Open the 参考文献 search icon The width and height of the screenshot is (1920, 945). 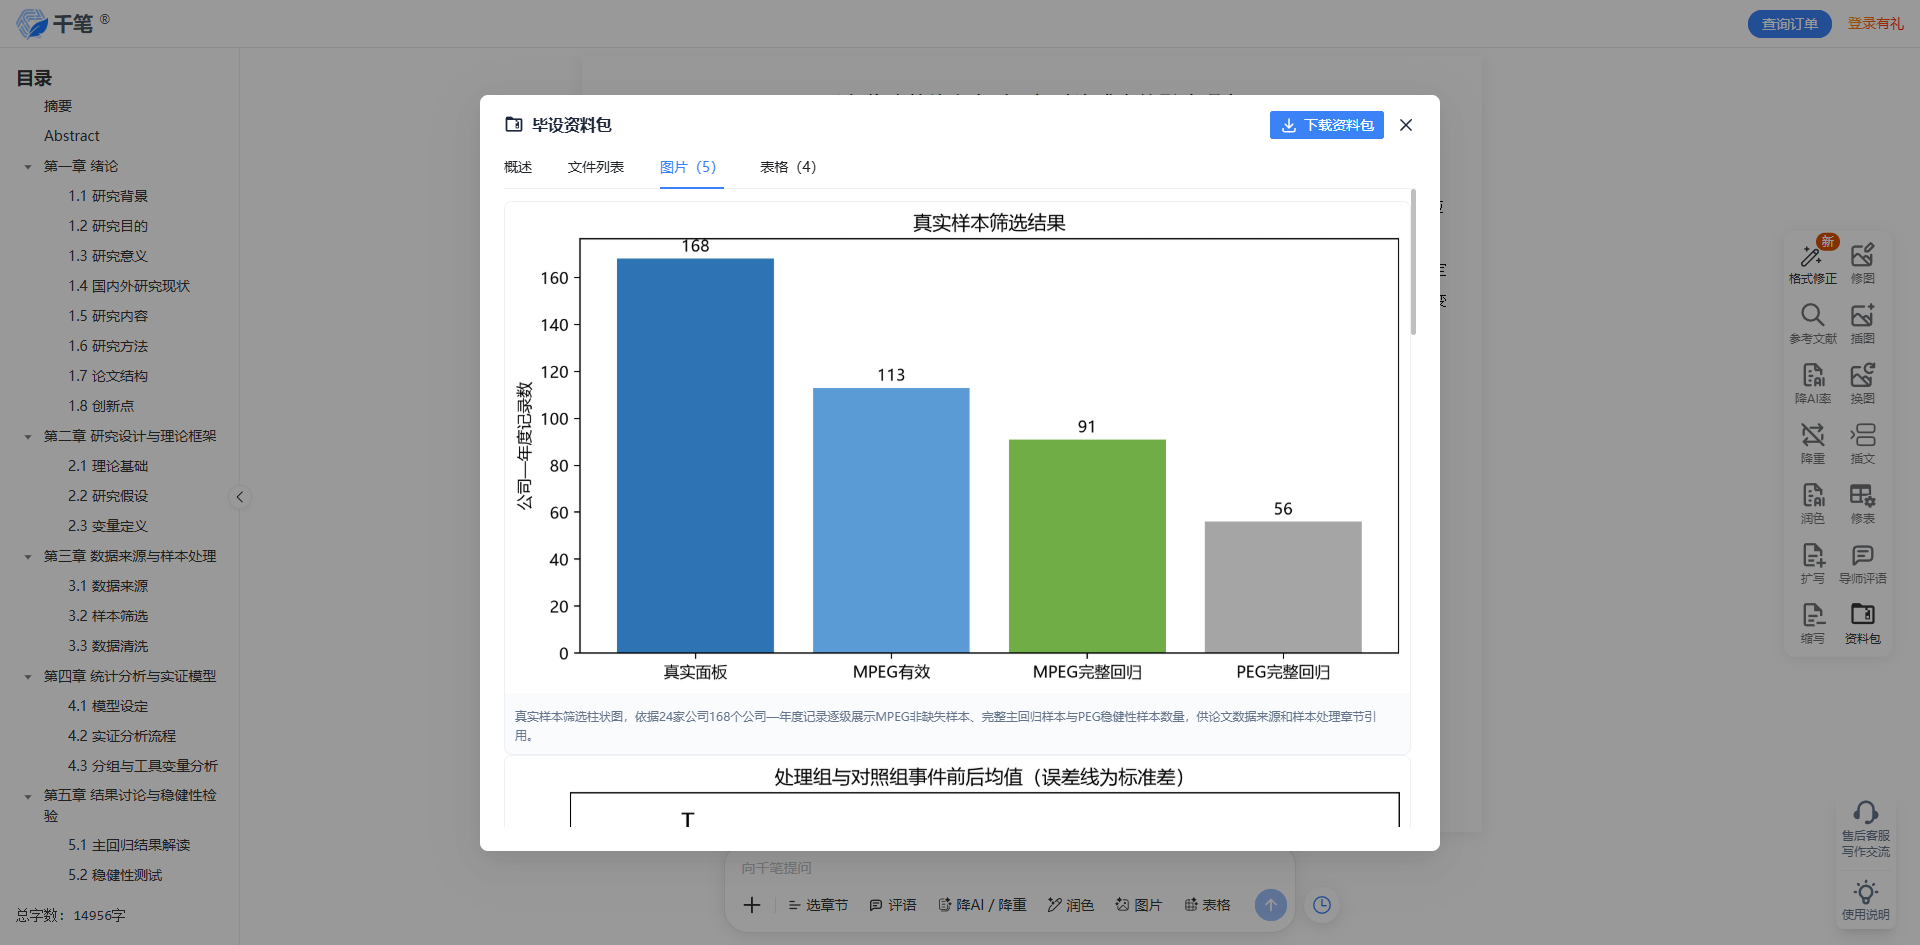point(1812,315)
